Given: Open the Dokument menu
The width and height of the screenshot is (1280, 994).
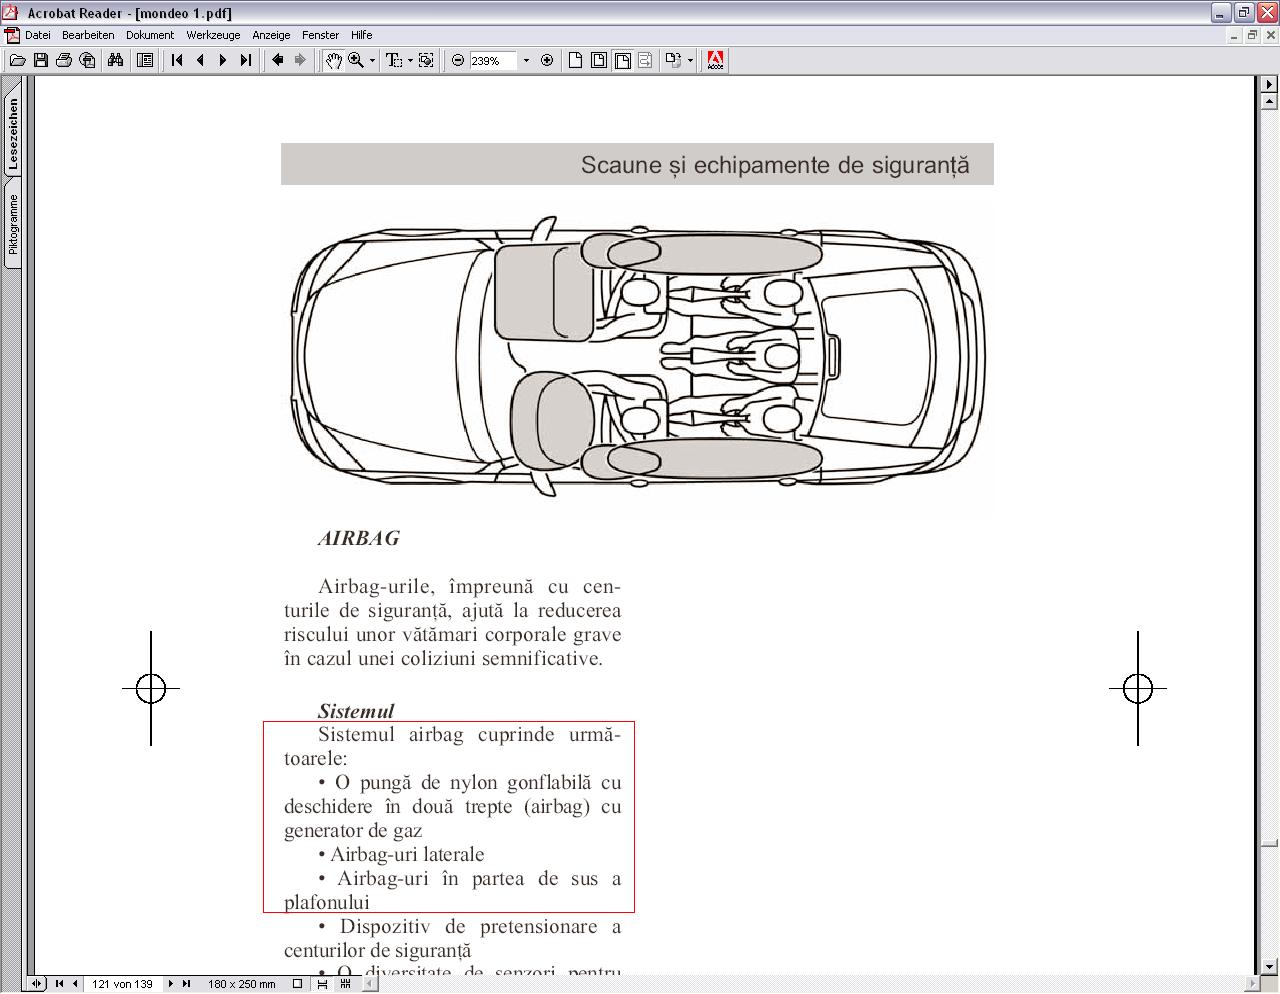Looking at the screenshot, I should [150, 35].
